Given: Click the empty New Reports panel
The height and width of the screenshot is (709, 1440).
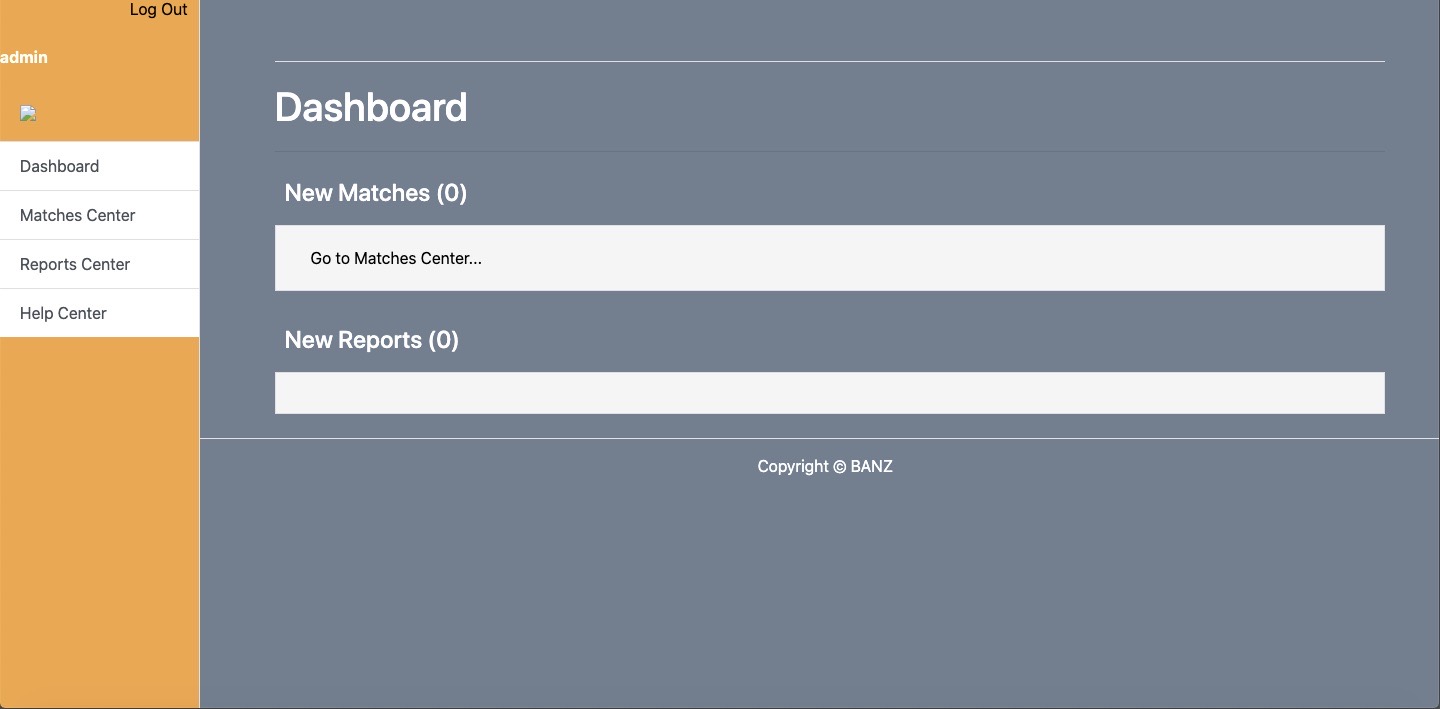Looking at the screenshot, I should pyautogui.click(x=830, y=393).
